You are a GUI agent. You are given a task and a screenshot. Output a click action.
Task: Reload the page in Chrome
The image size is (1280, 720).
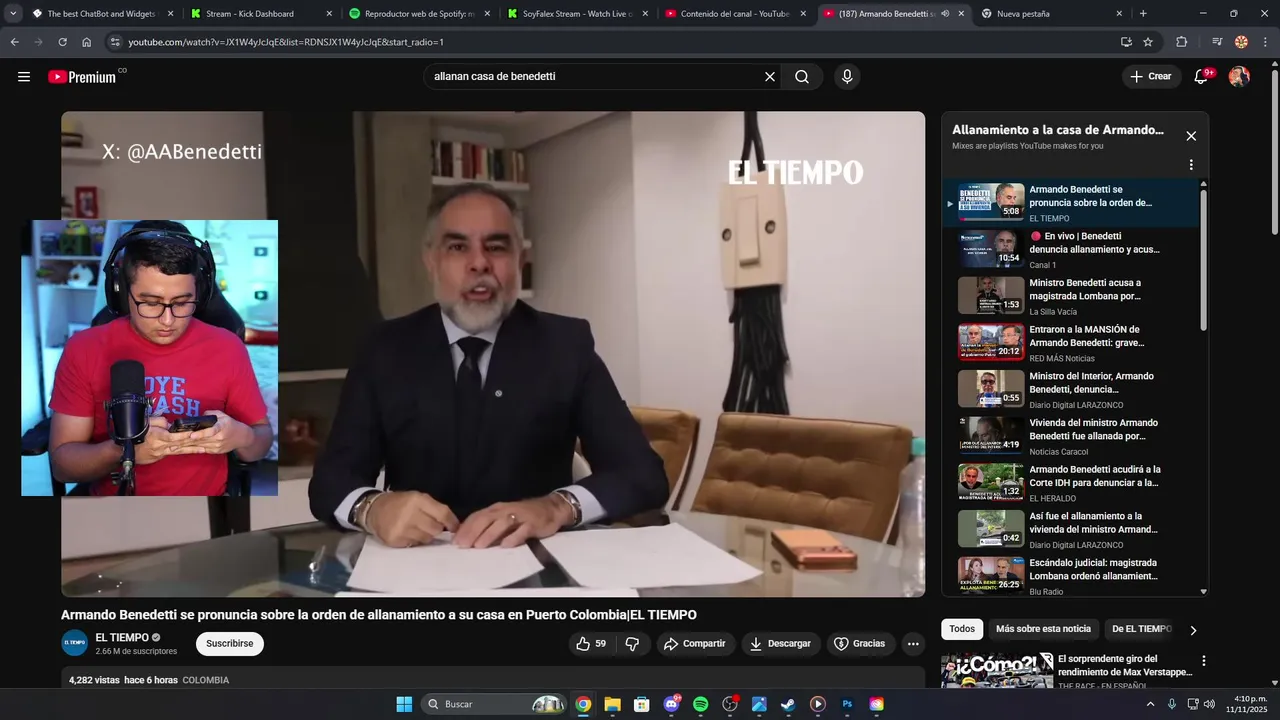point(62,42)
